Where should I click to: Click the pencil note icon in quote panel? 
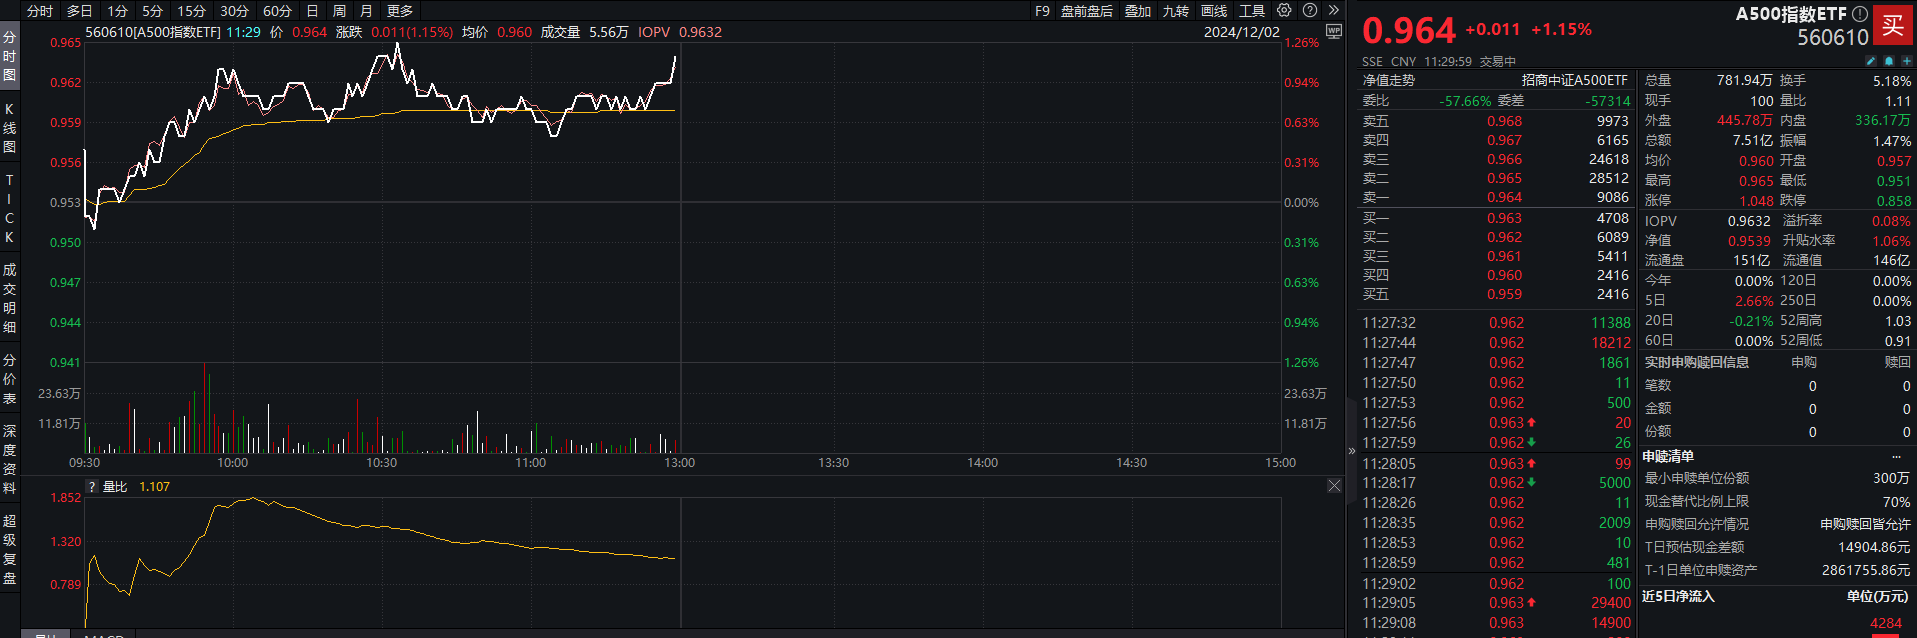click(x=1871, y=61)
